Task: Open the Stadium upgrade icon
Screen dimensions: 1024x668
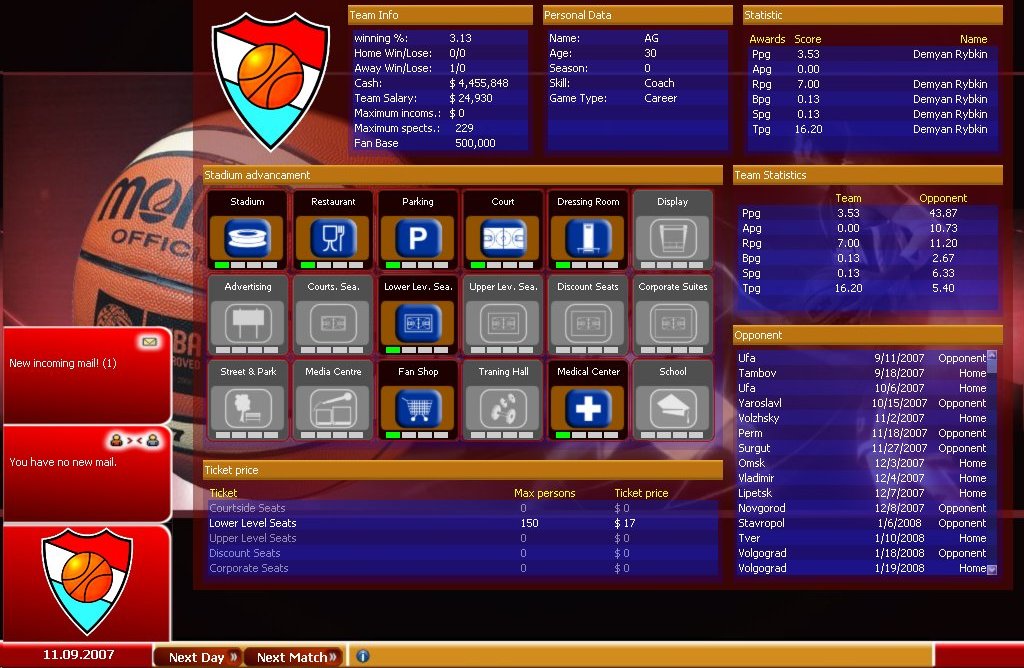Action: (x=247, y=237)
